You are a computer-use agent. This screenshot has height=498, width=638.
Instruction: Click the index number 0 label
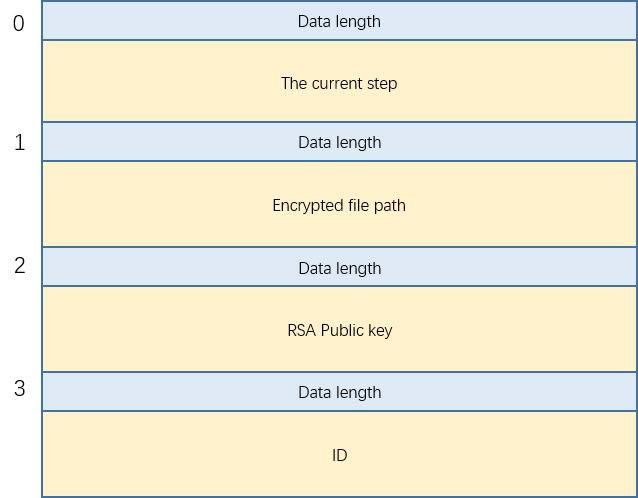pos(19,22)
